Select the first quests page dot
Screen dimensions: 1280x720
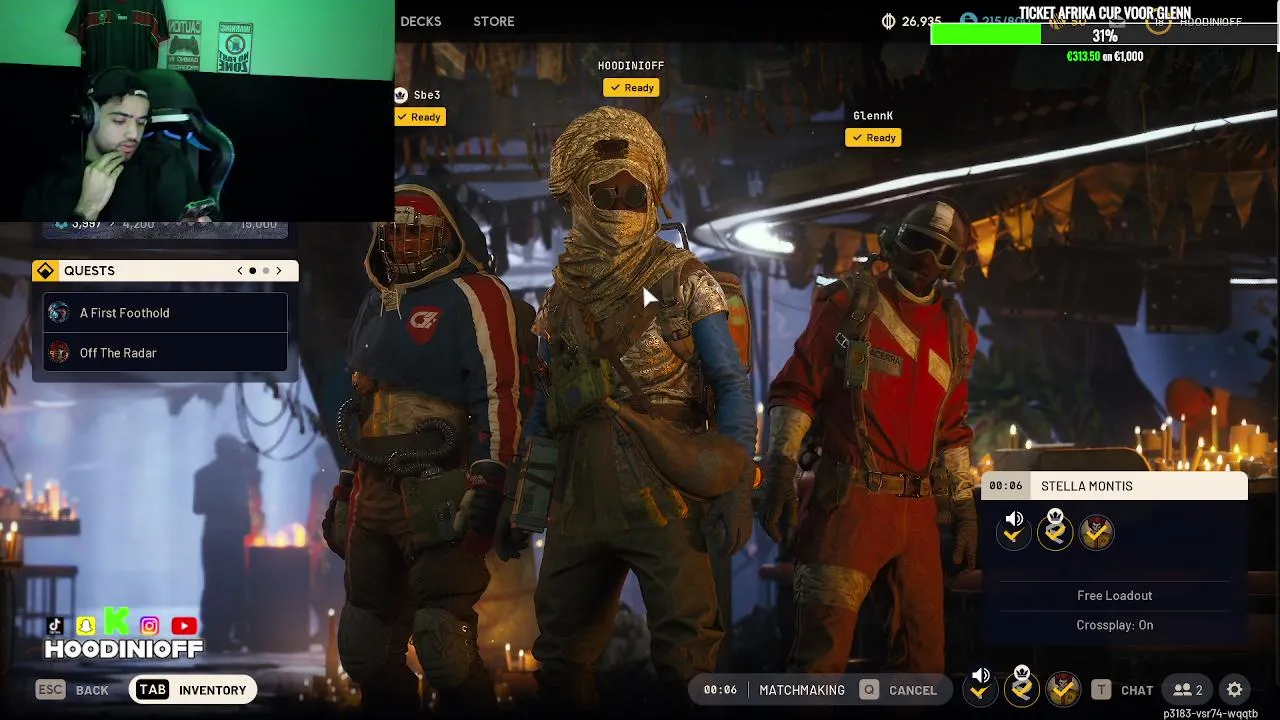coord(253,271)
